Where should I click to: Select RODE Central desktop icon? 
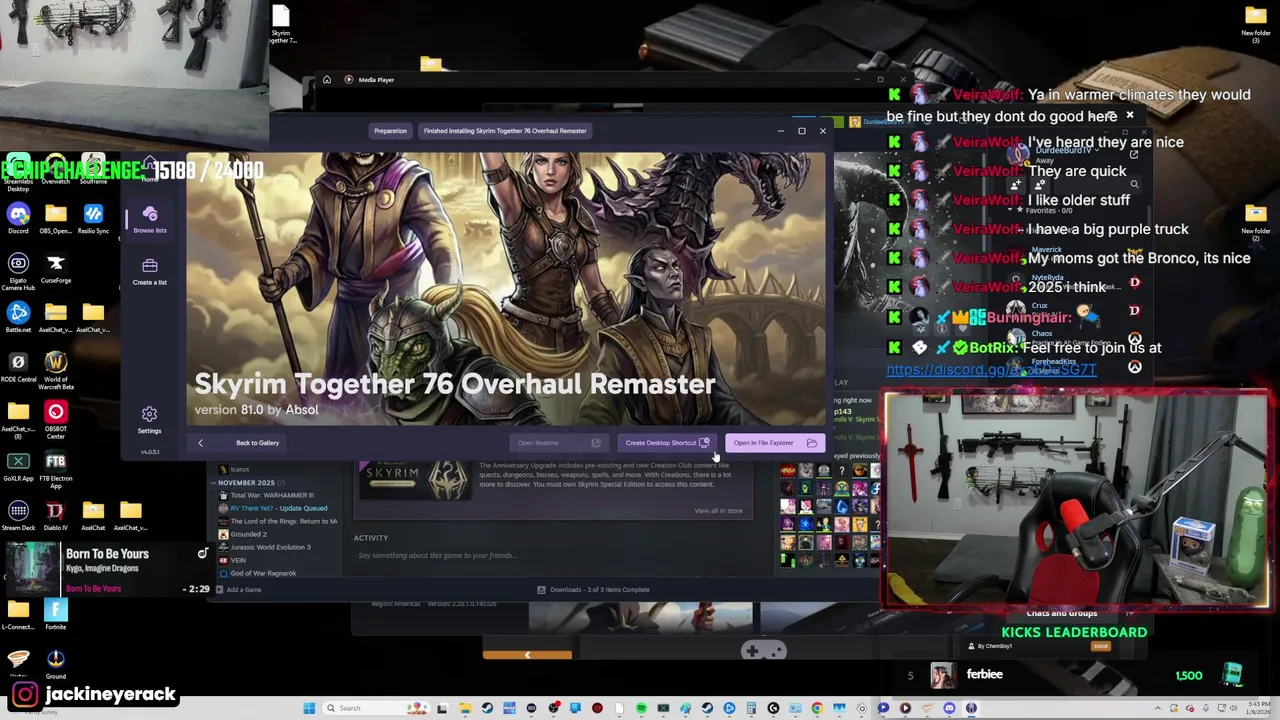(x=18, y=367)
